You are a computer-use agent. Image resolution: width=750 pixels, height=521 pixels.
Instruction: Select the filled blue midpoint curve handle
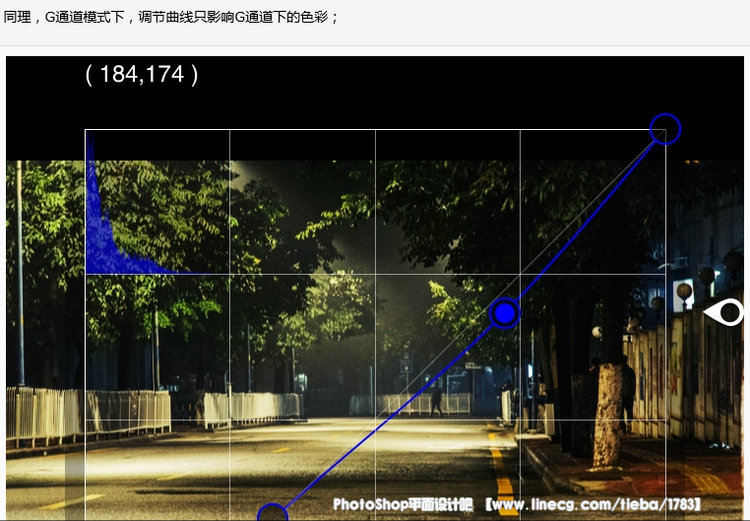coord(505,313)
